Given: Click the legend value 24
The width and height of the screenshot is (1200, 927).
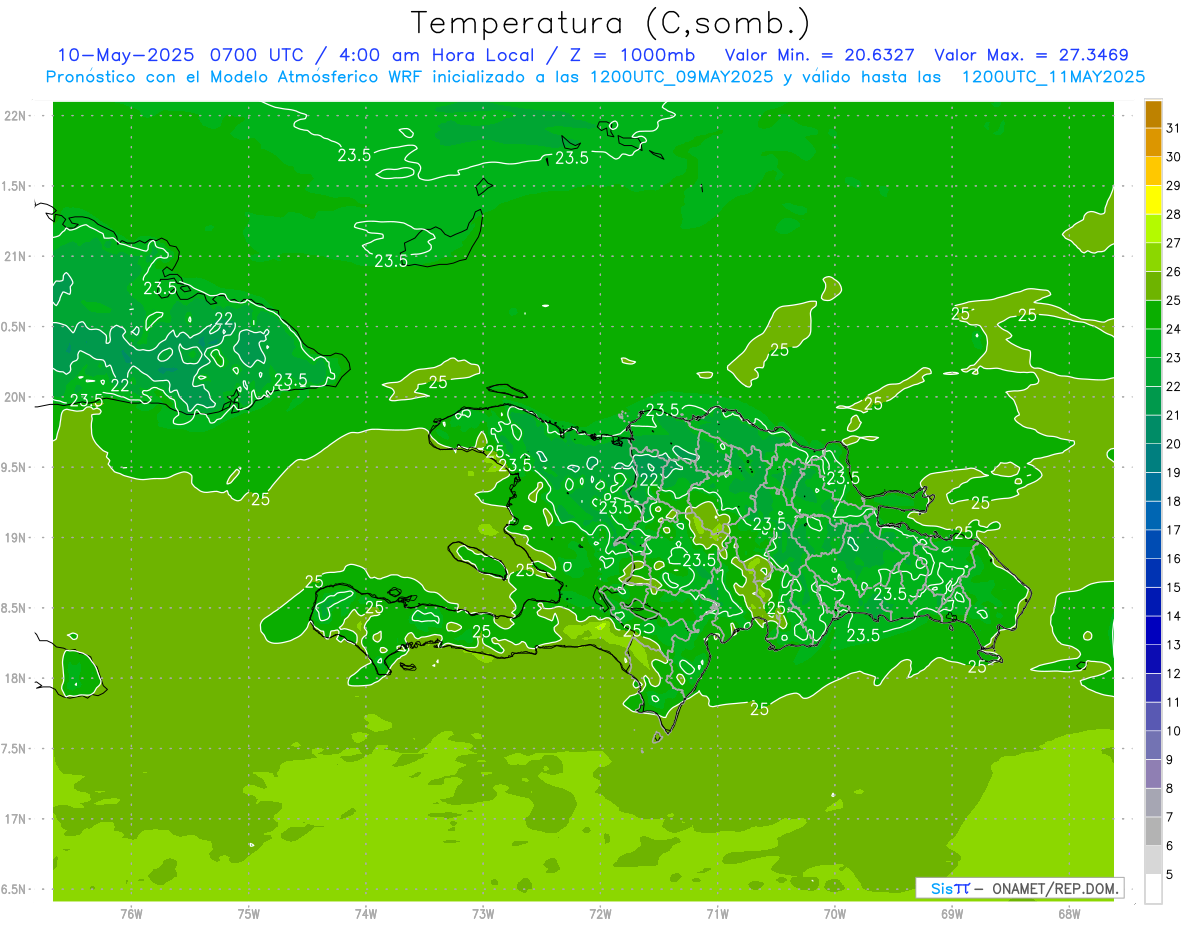Looking at the screenshot, I should pyautogui.click(x=1173, y=329).
